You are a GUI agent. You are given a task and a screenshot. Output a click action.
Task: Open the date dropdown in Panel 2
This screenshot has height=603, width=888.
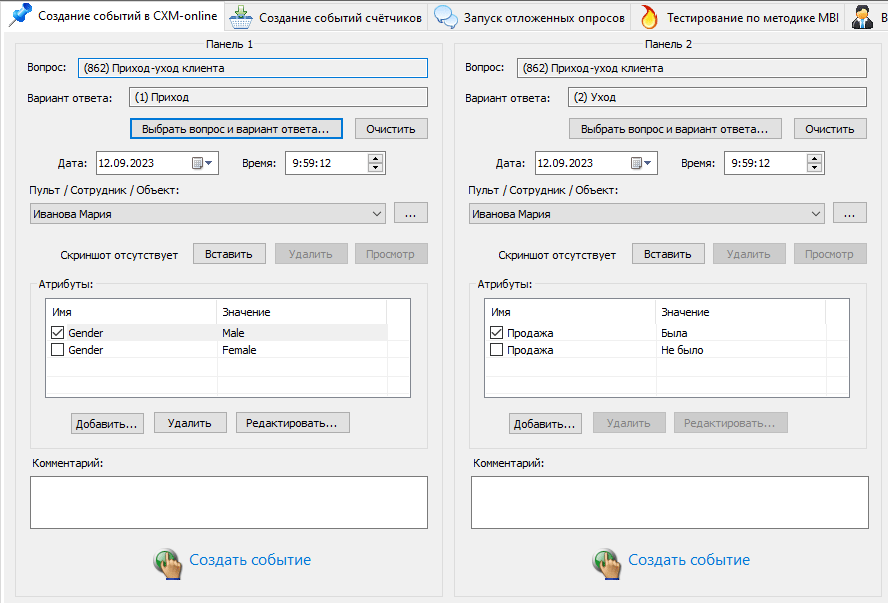642,163
